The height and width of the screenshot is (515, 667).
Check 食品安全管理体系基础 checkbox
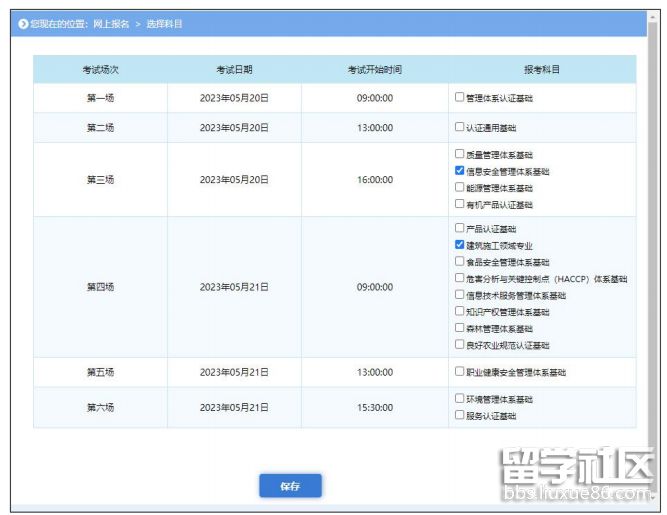460,262
